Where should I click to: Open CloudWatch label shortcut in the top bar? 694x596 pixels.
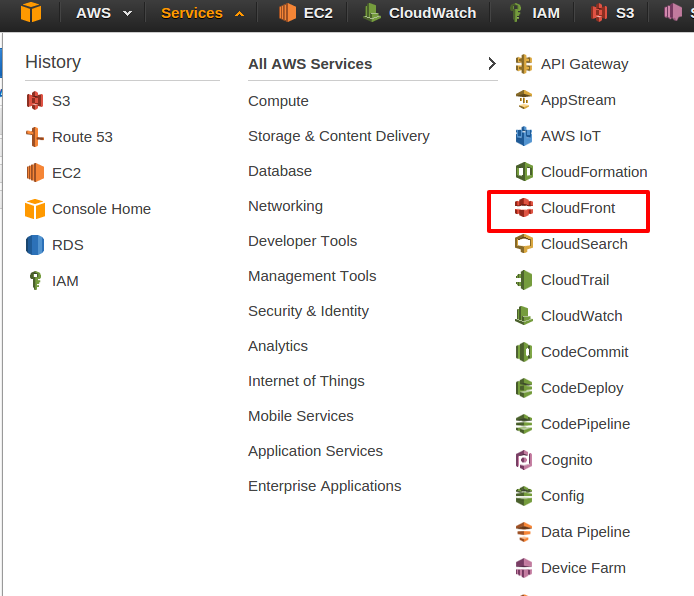pyautogui.click(x=432, y=13)
